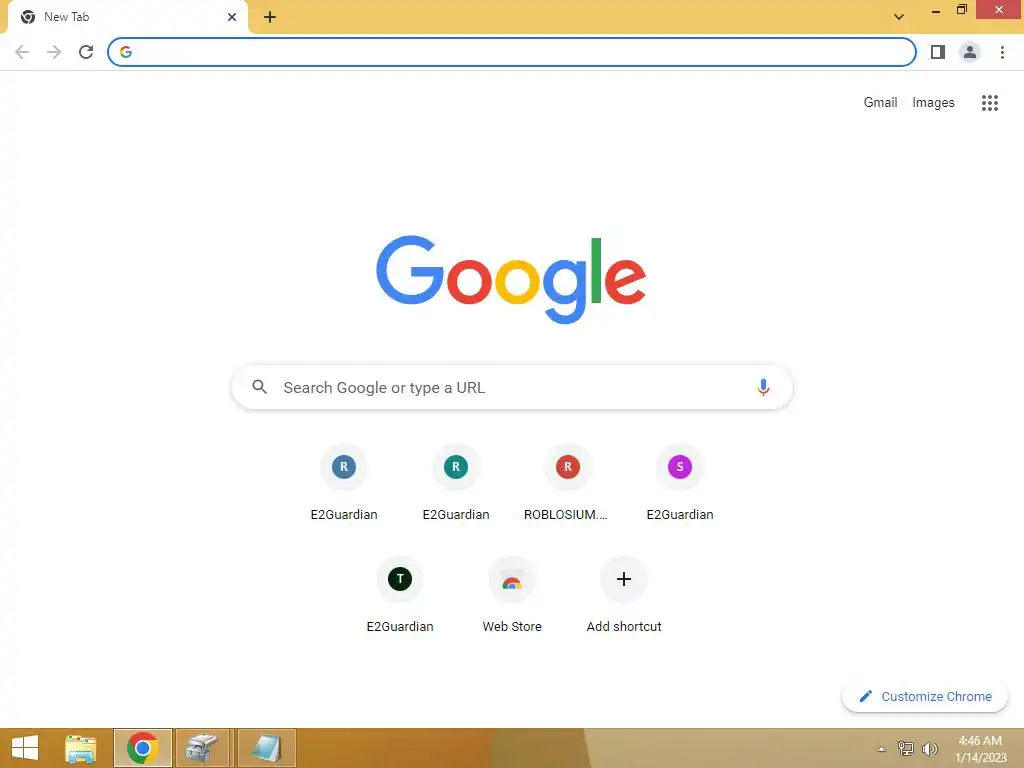Open the Chrome three-dot menu
Viewport: 1024px width, 768px height.
[x=1002, y=52]
